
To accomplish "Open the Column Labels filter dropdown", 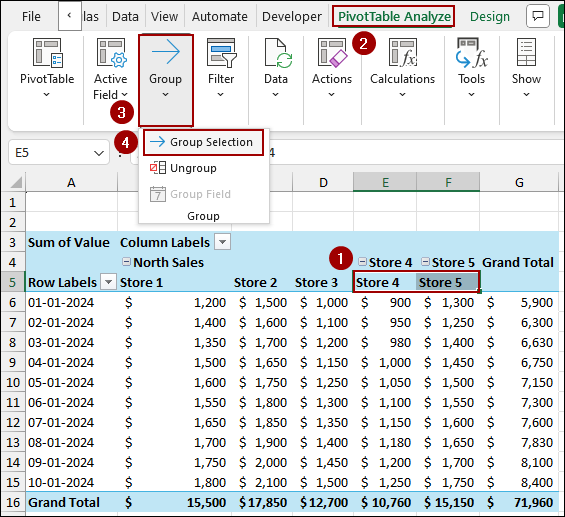I will [x=223, y=242].
